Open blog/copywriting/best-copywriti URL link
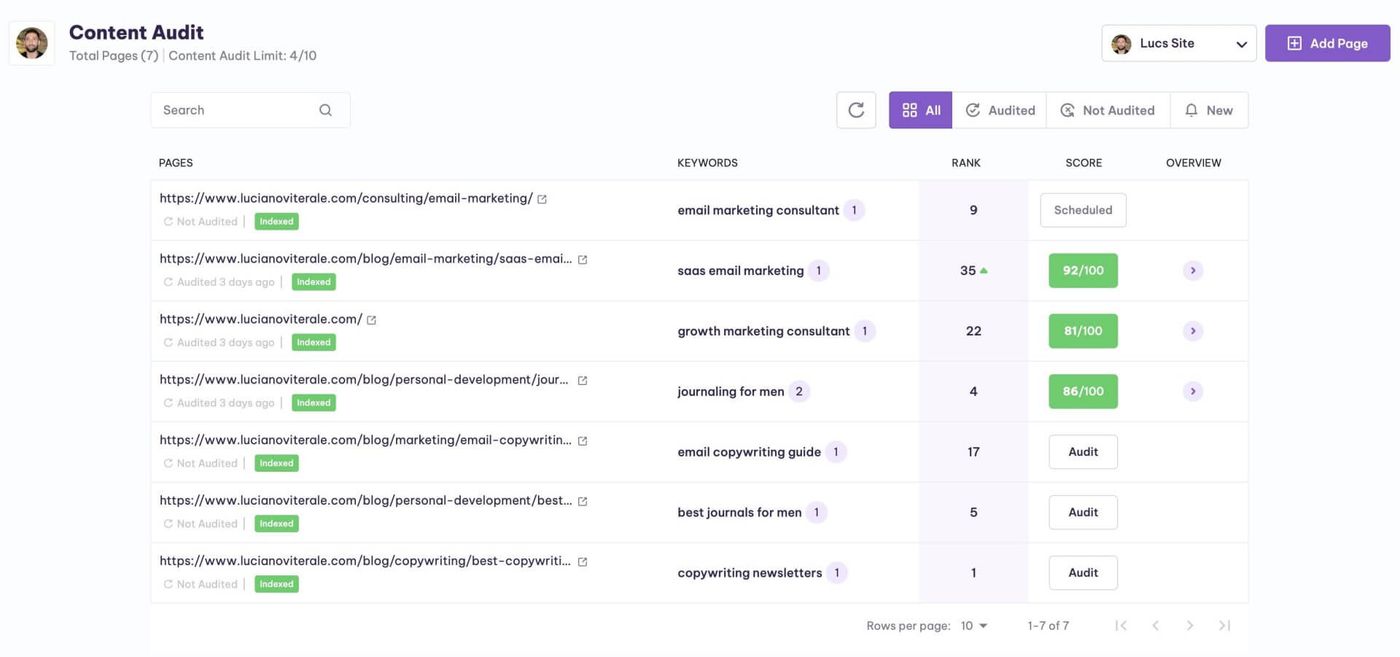Viewport: 1400px width, 657px height. [365, 561]
